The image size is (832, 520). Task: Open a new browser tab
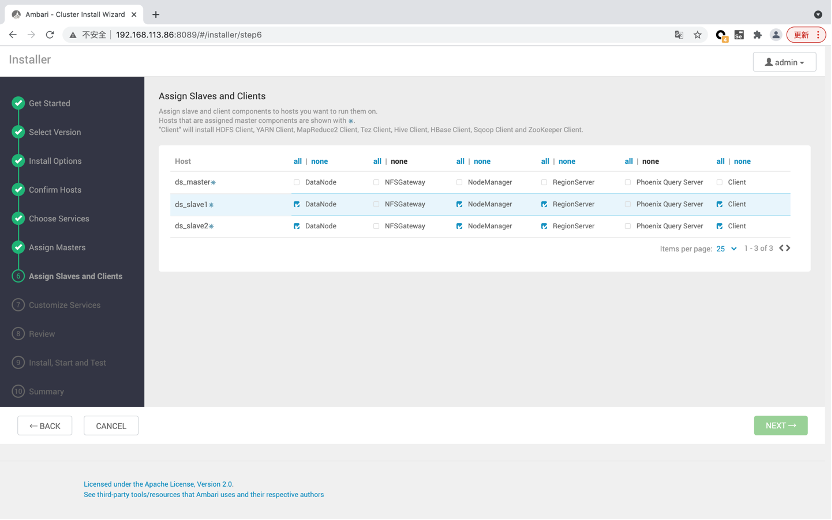click(156, 14)
